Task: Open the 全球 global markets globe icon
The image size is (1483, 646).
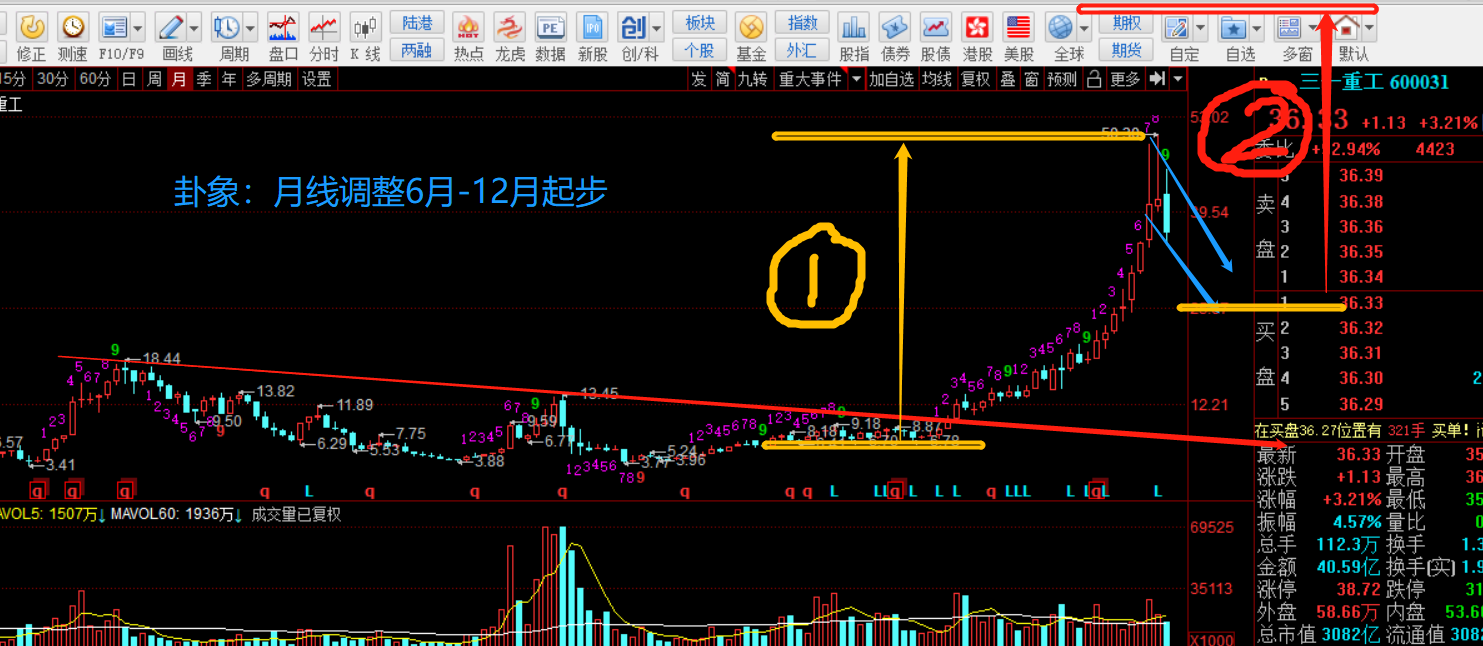Action: [x=1060, y=27]
